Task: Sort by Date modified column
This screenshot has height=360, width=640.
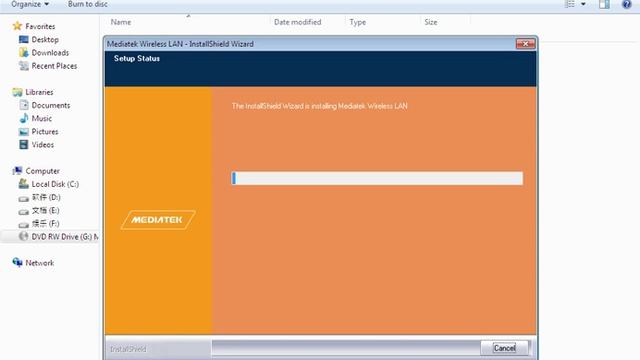Action: [x=298, y=22]
